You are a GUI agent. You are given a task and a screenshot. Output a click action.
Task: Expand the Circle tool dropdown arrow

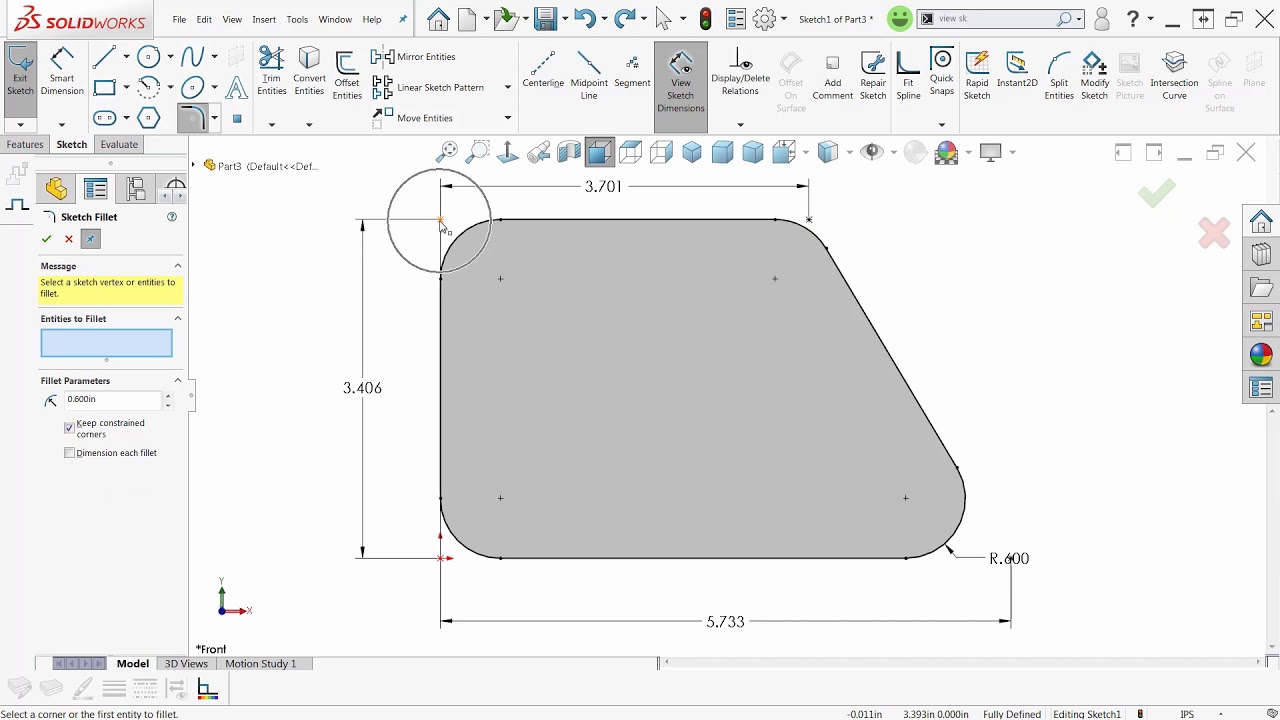(171, 57)
